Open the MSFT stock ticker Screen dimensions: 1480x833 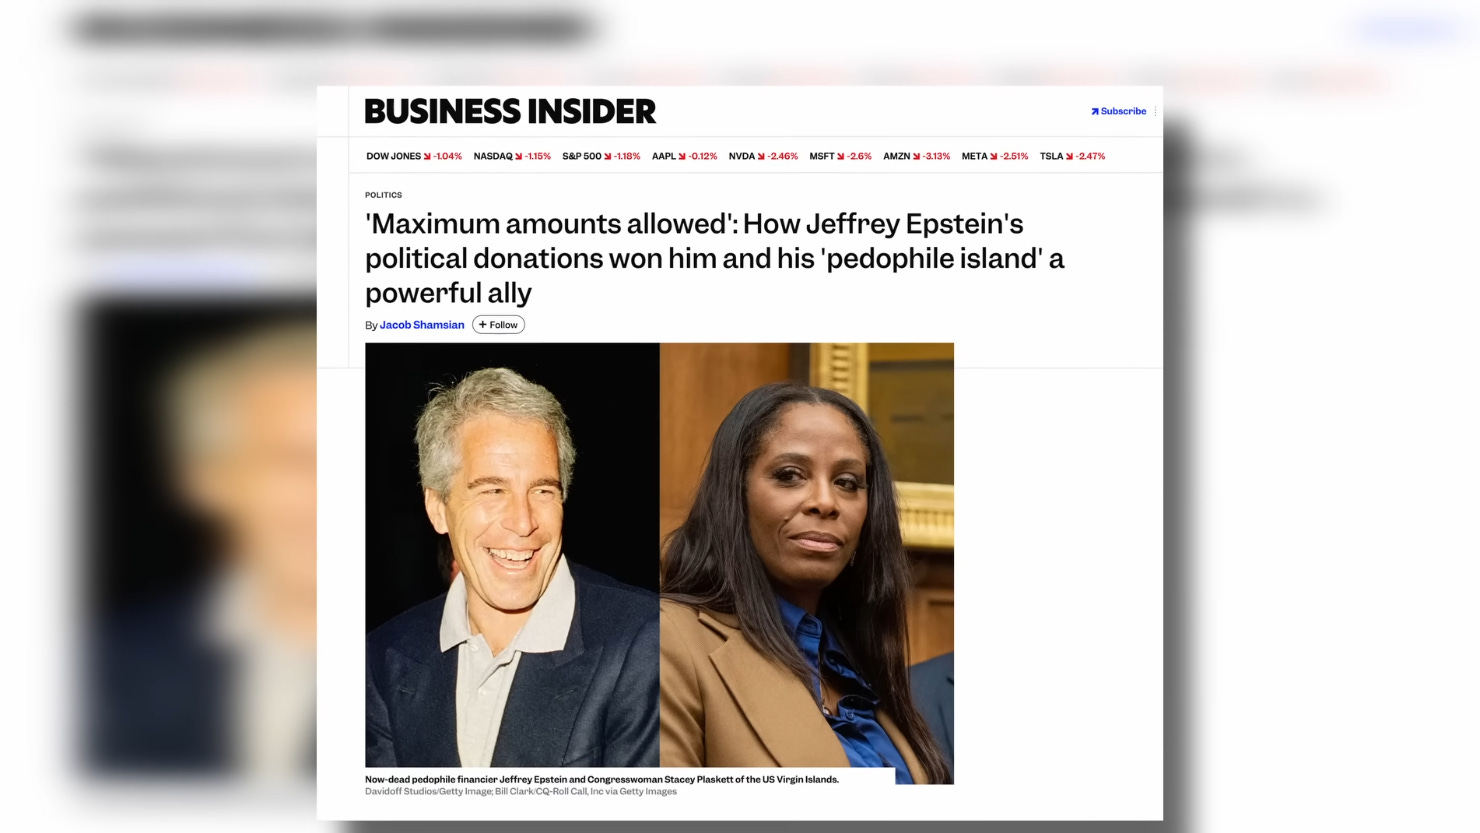click(x=840, y=156)
